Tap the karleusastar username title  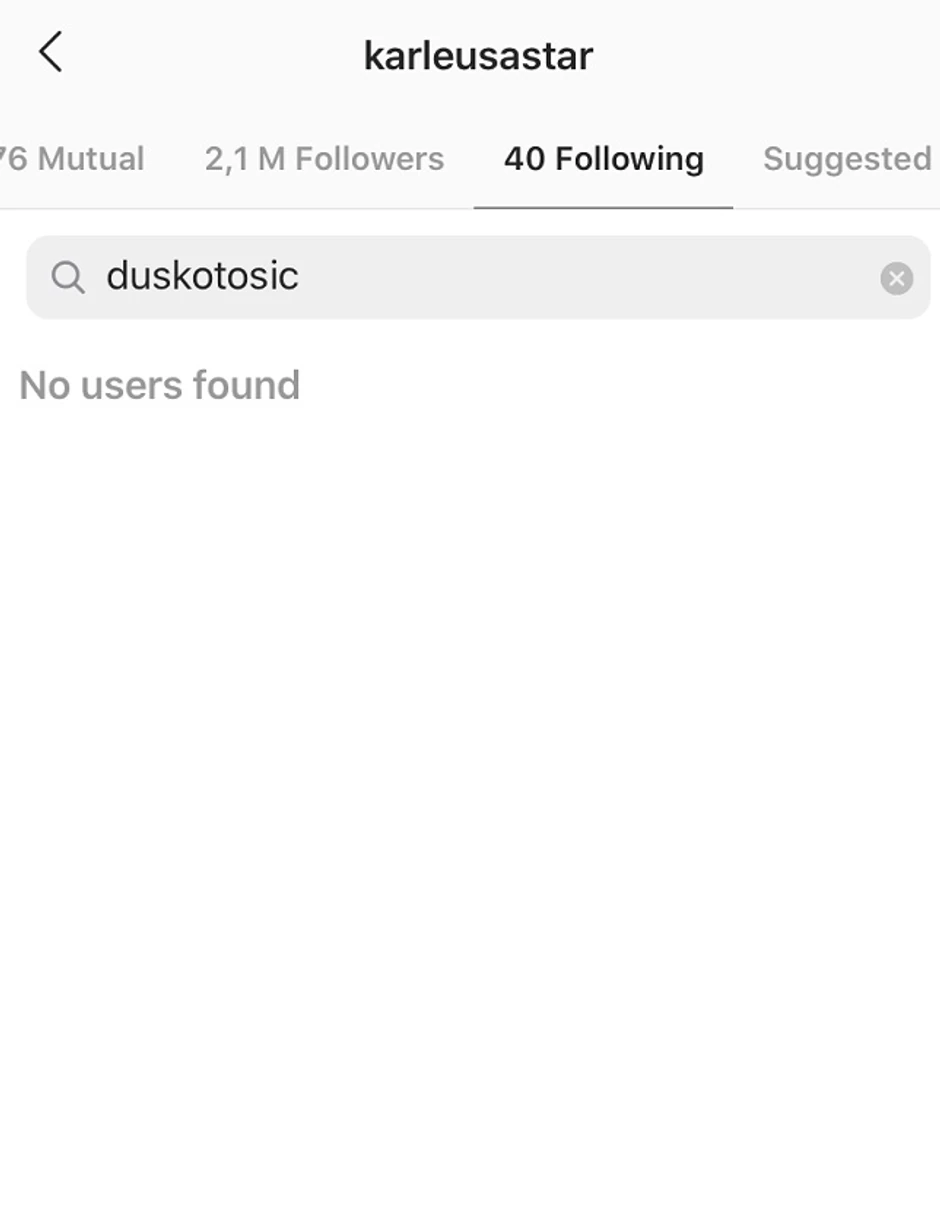pos(478,55)
